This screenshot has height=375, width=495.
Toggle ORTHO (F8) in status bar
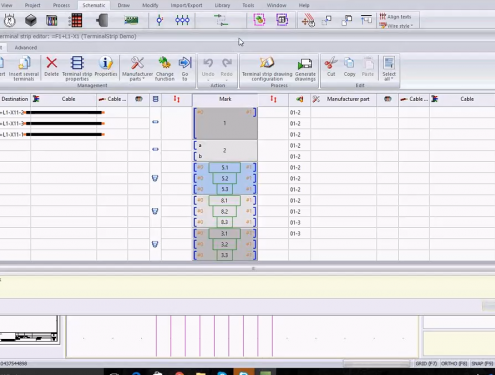point(454,363)
